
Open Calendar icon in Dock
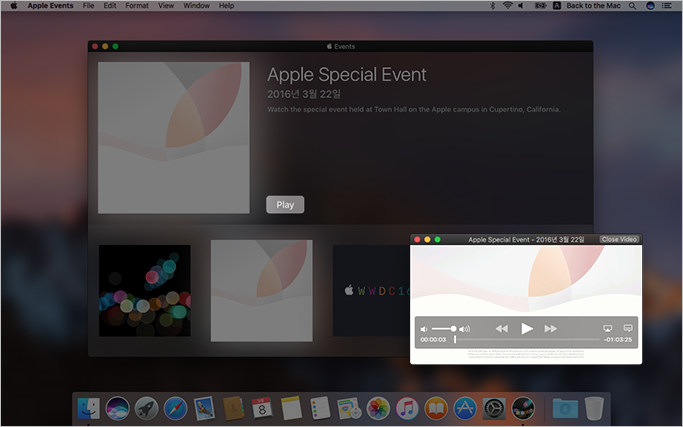262,408
